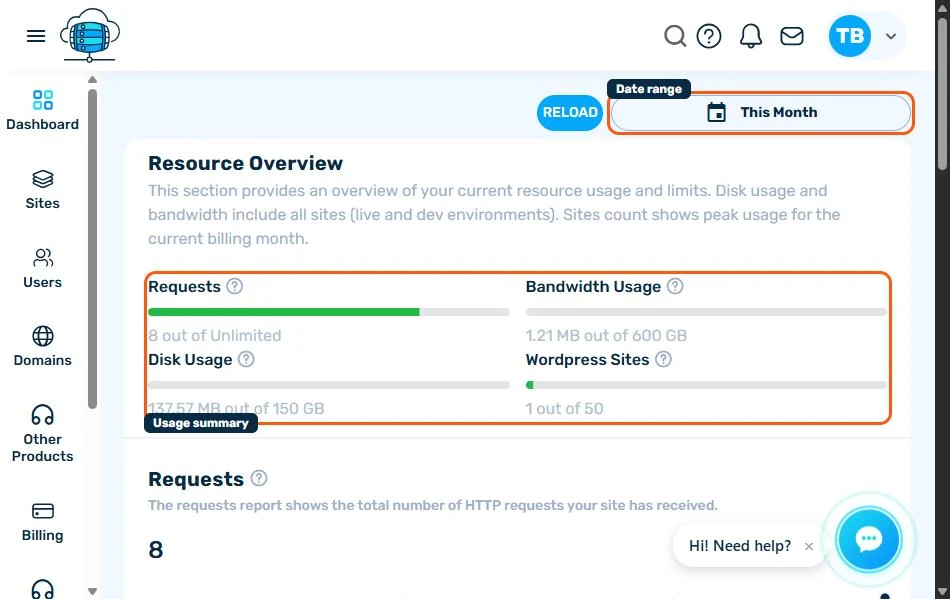Click the cloud database logo
Image resolution: width=950 pixels, height=599 pixels.
pyautogui.click(x=90, y=35)
